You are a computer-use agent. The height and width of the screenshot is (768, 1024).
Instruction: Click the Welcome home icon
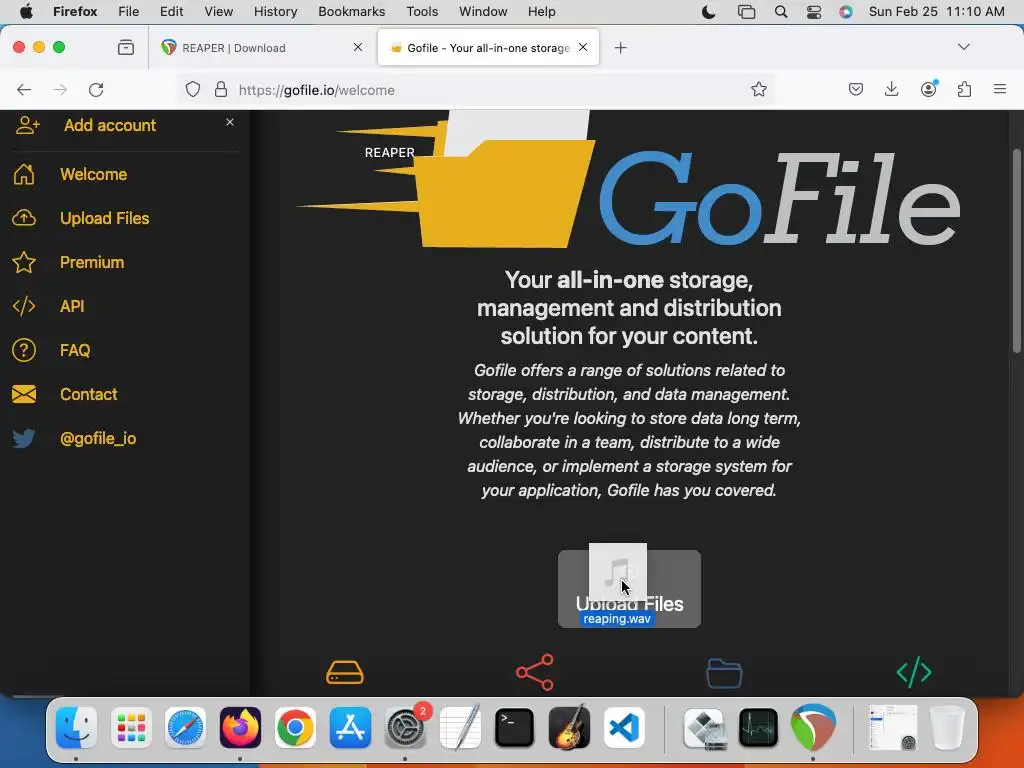click(24, 174)
